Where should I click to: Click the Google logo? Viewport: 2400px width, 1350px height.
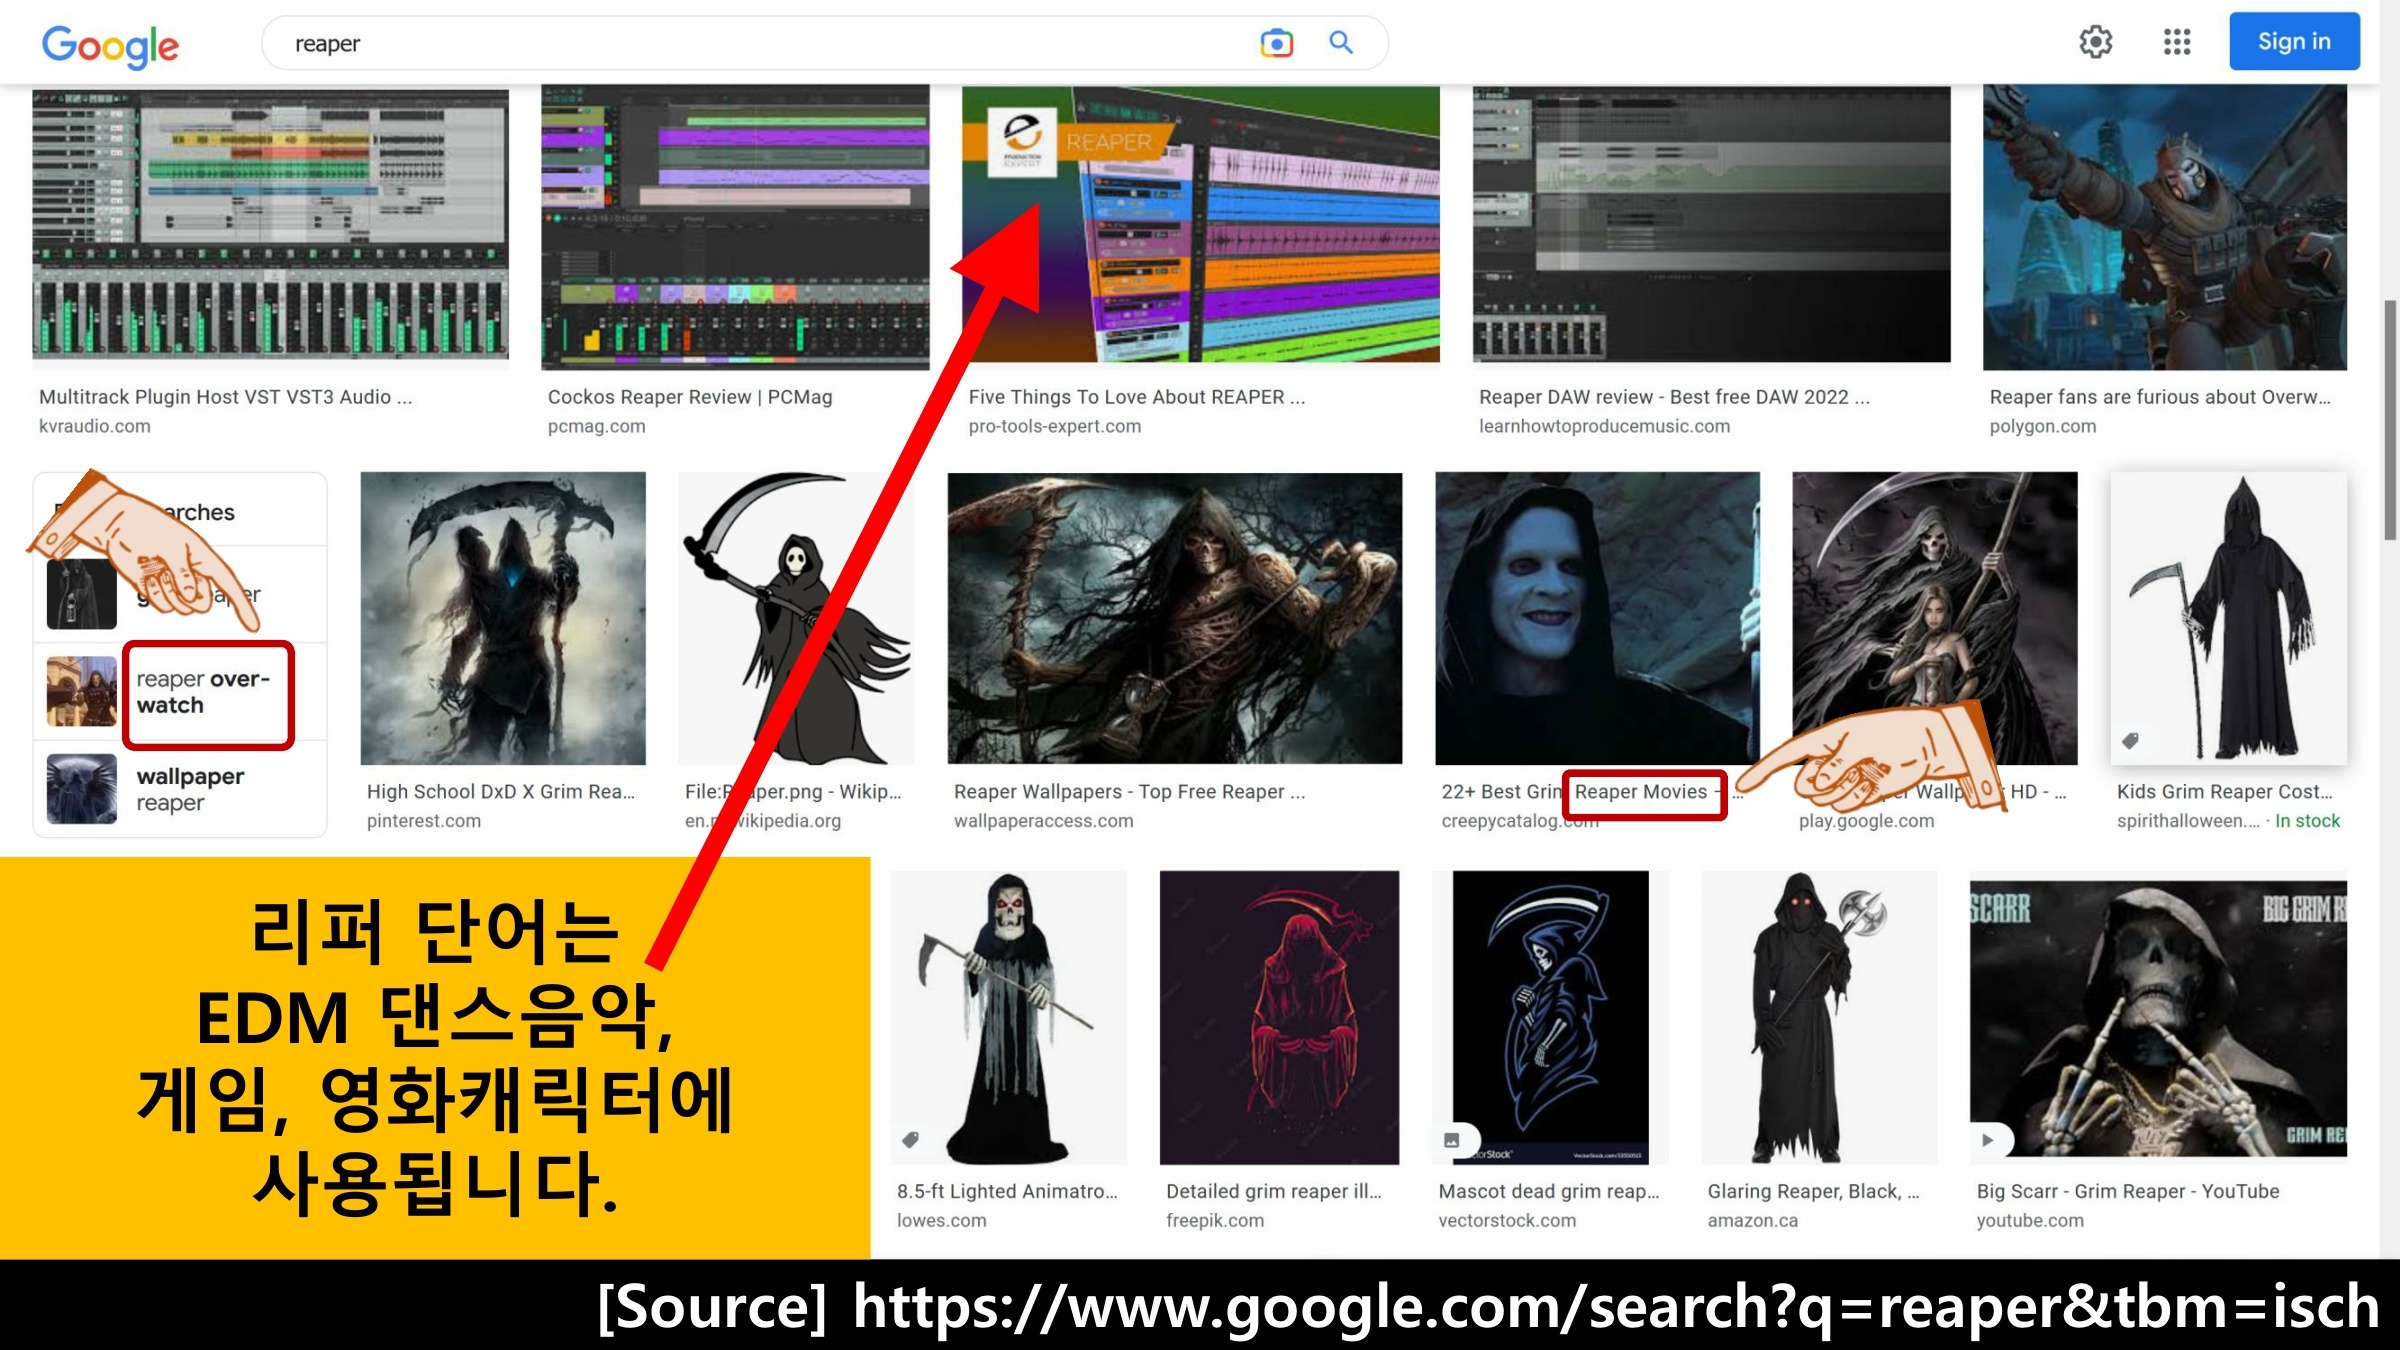(110, 46)
